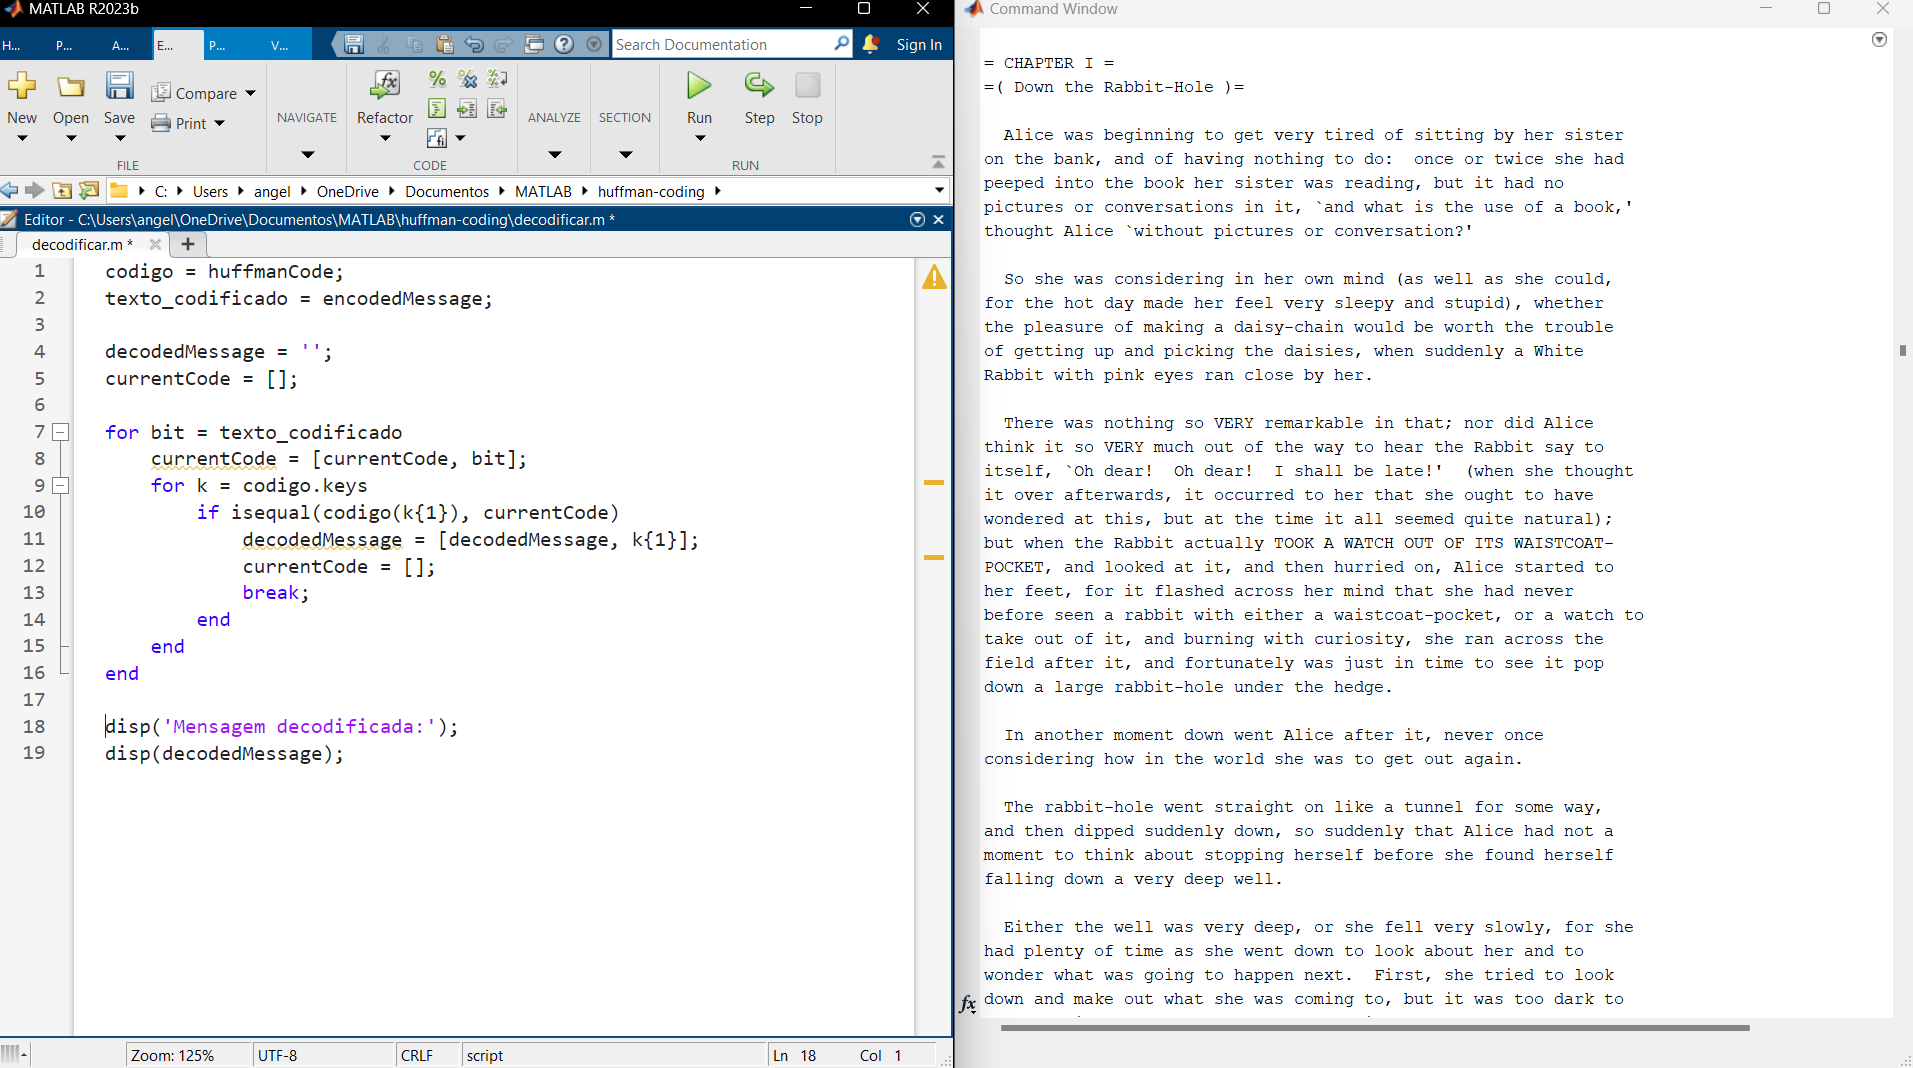Open the Refactor tool
The width and height of the screenshot is (1913, 1068).
click(x=385, y=86)
